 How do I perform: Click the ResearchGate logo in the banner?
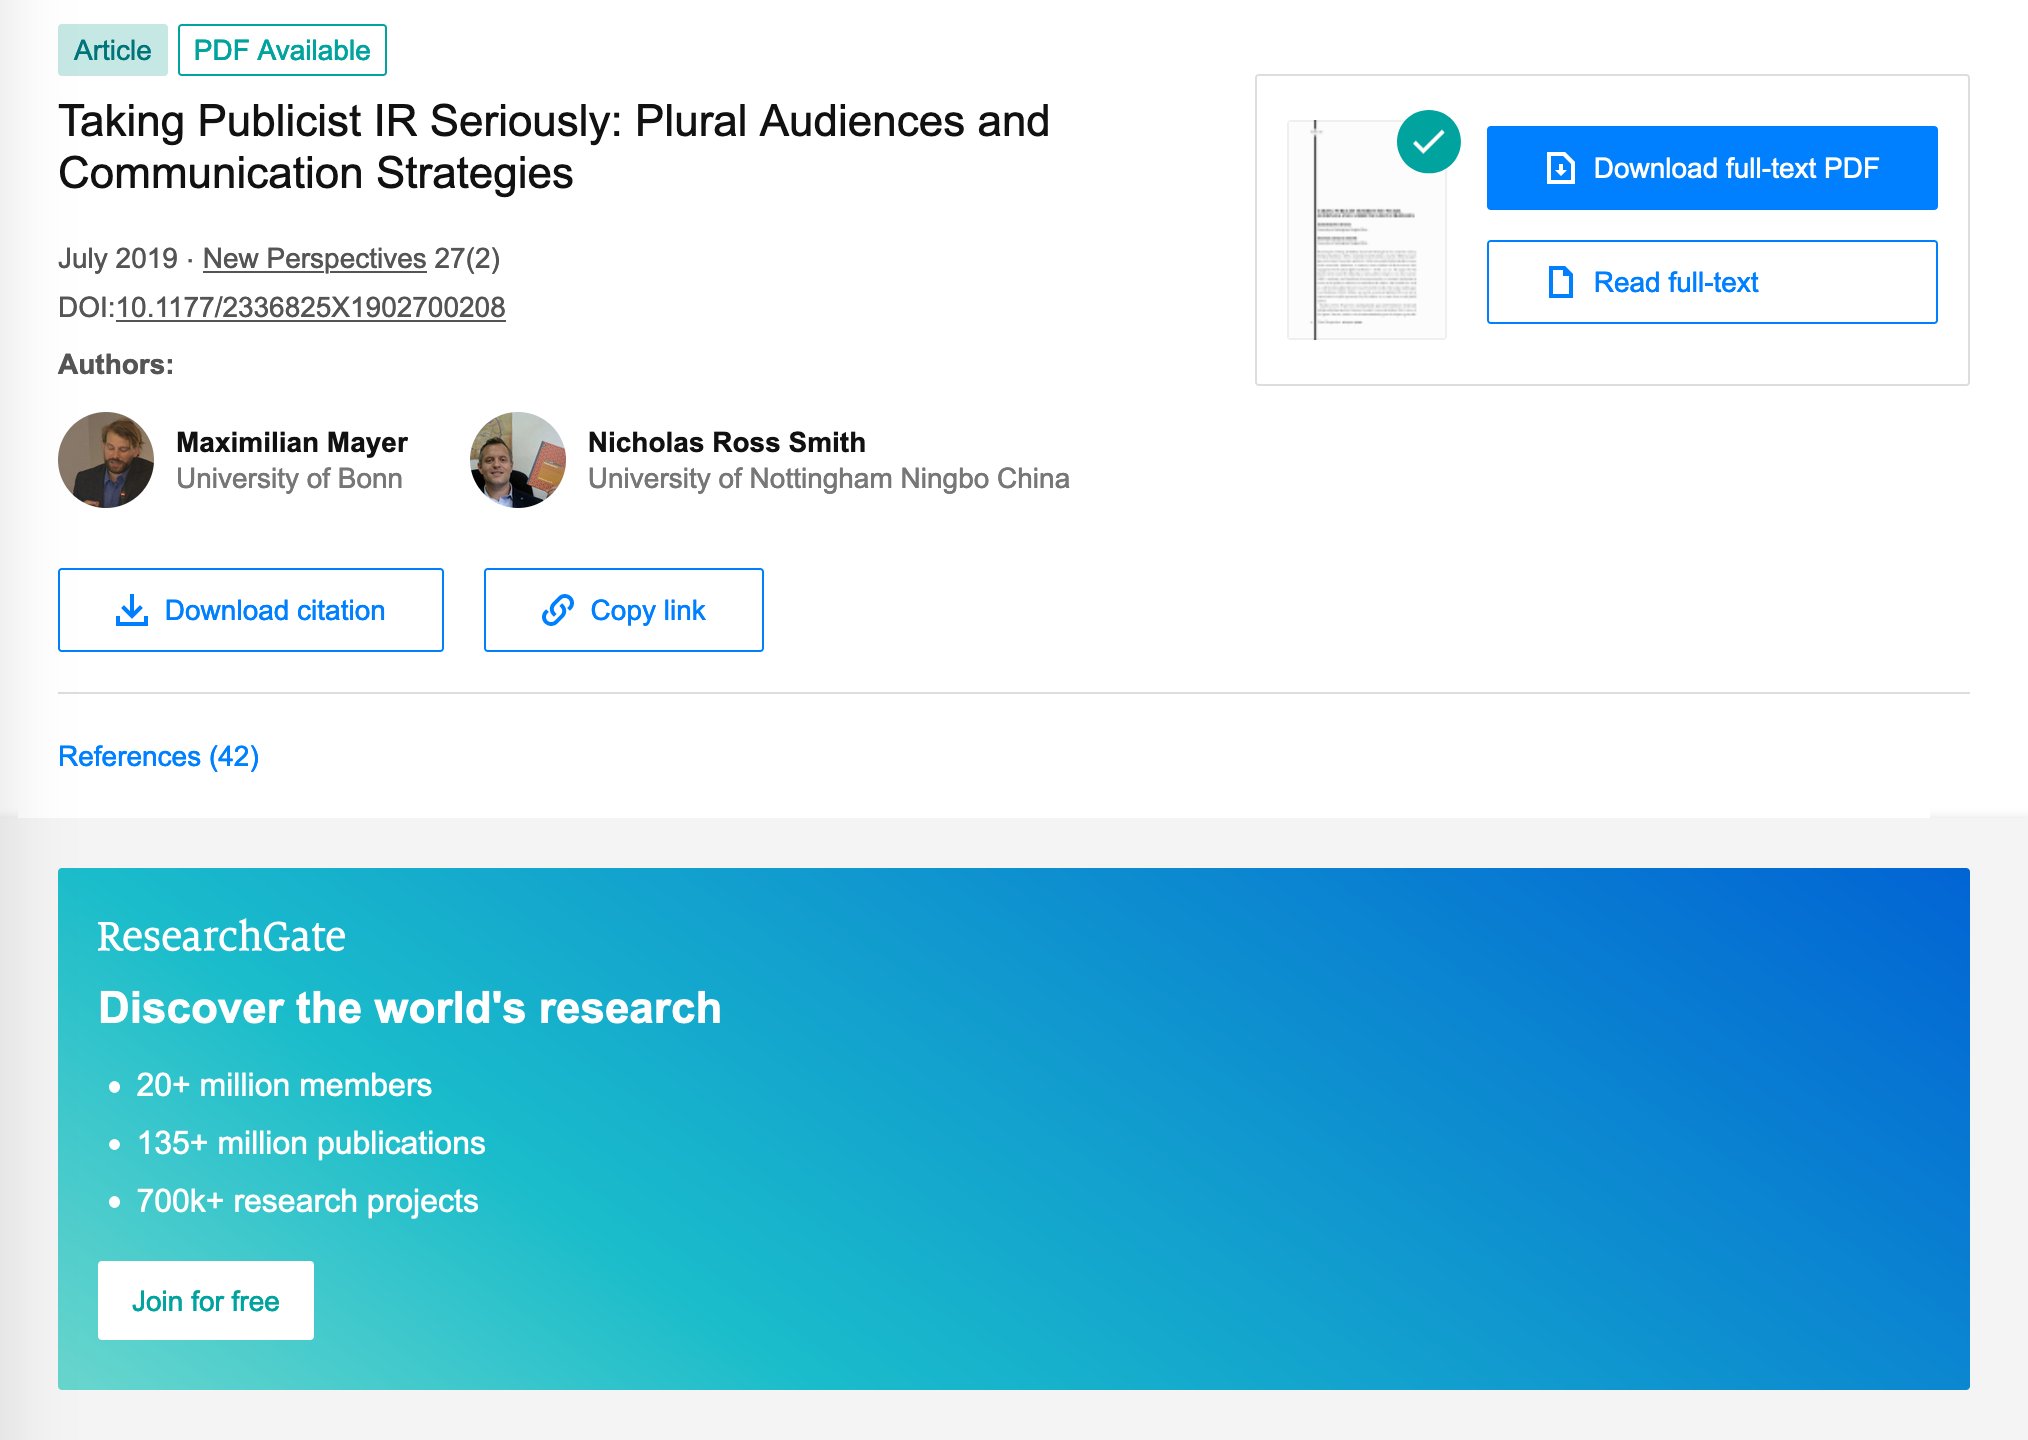221,936
